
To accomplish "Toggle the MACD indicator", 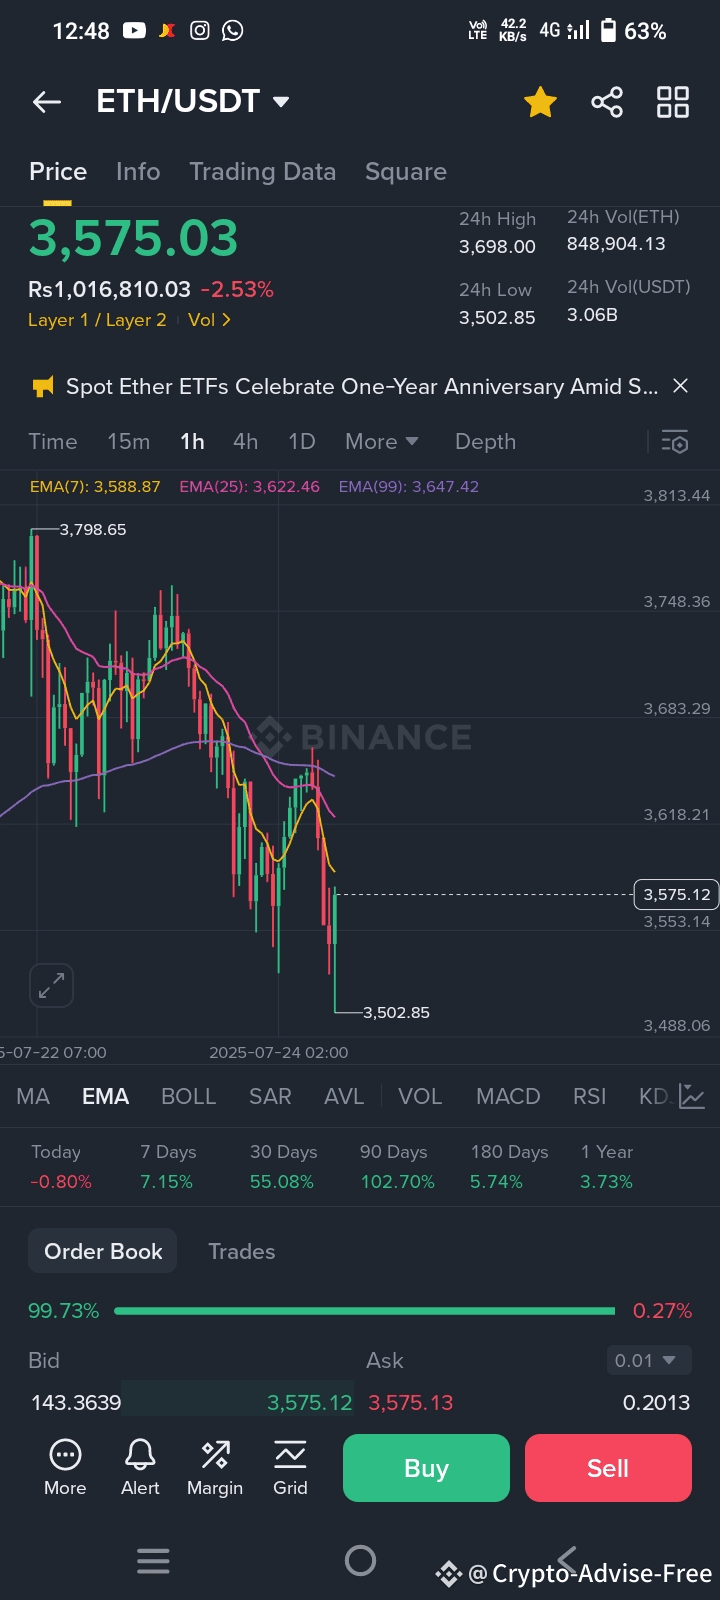I will (x=508, y=1096).
